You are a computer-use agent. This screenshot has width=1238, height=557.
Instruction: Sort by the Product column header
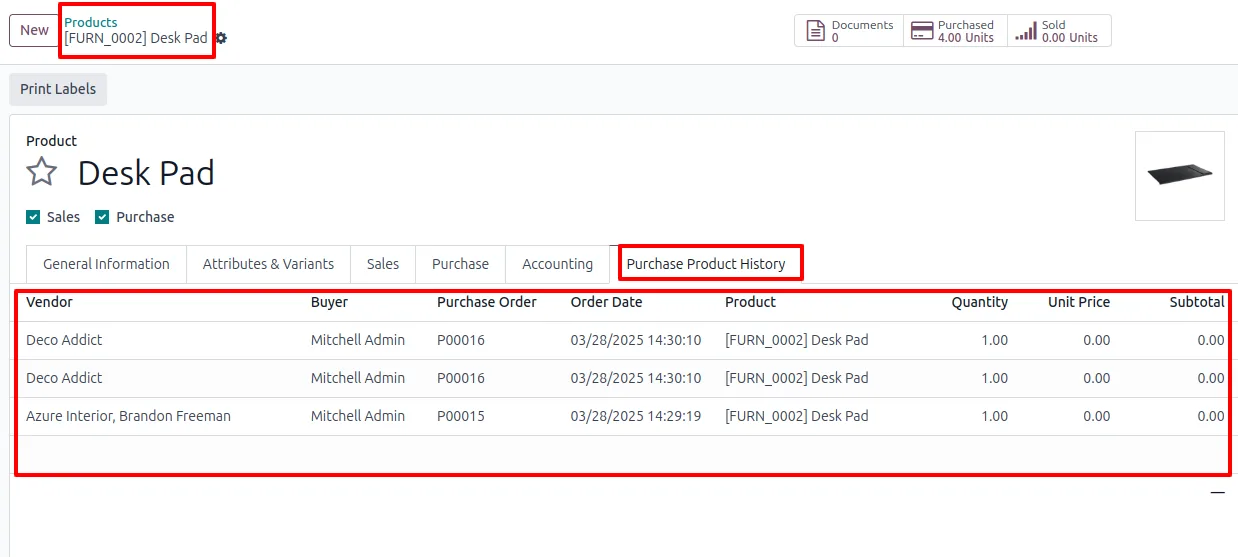pos(750,302)
